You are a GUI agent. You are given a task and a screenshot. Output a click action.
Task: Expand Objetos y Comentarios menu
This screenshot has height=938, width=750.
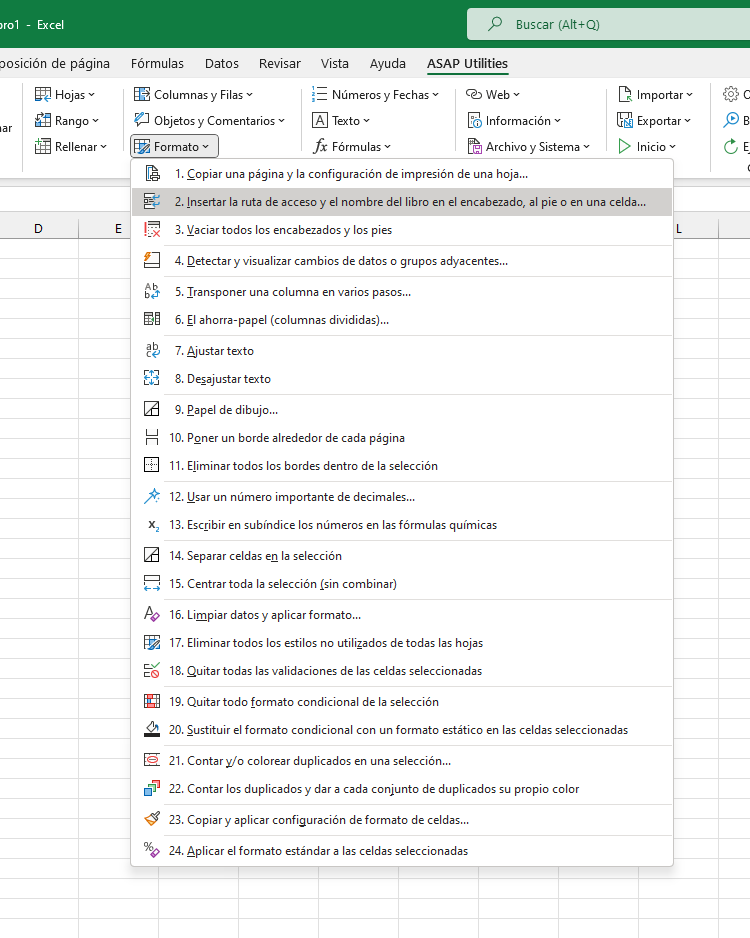(209, 120)
